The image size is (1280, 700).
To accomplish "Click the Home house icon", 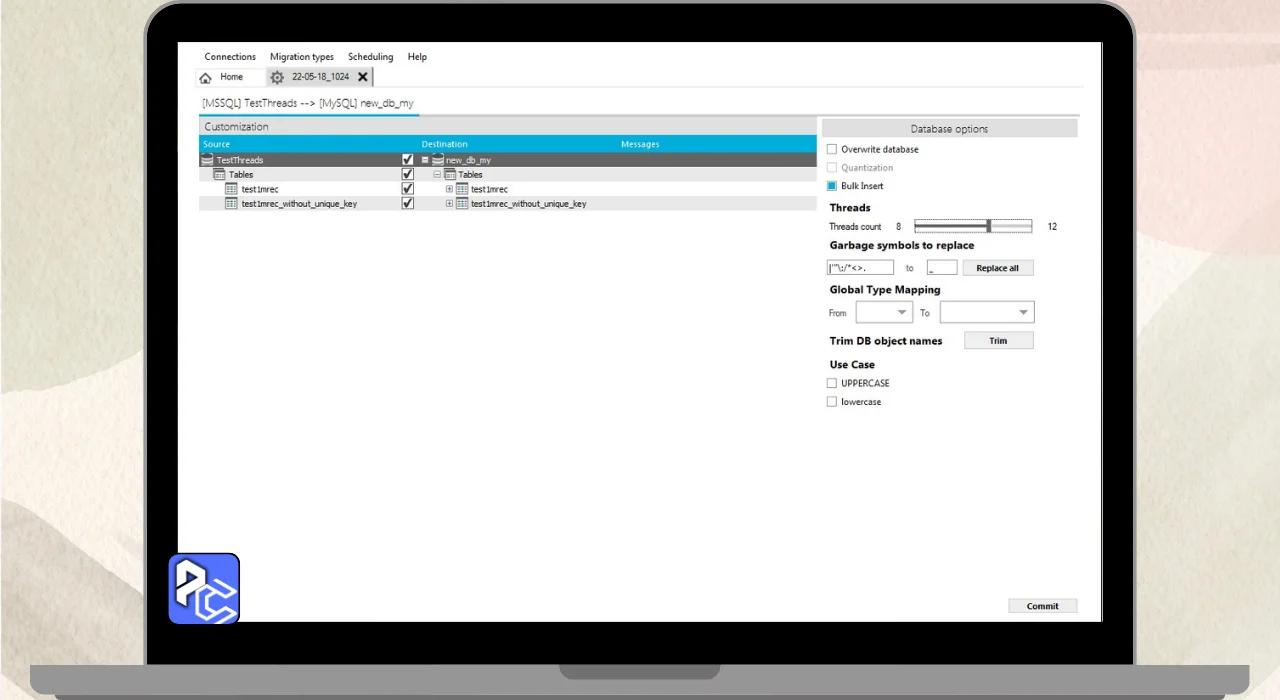I will point(206,77).
